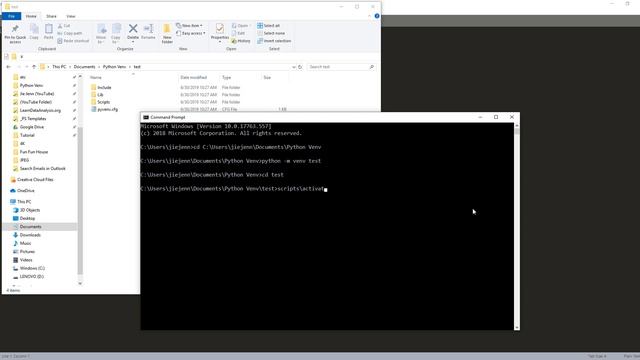Screen dimensions: 640x360
Task: Select Creative Cloud Files in sidebar
Action: tap(35, 180)
